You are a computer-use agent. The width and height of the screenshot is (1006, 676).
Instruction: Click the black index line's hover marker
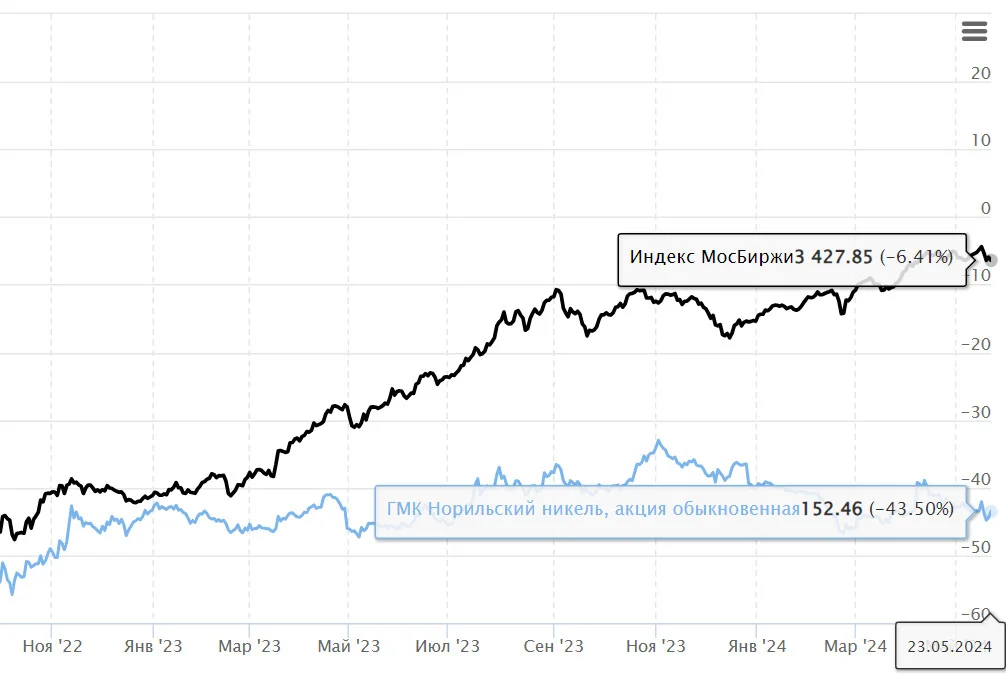[x=991, y=260]
